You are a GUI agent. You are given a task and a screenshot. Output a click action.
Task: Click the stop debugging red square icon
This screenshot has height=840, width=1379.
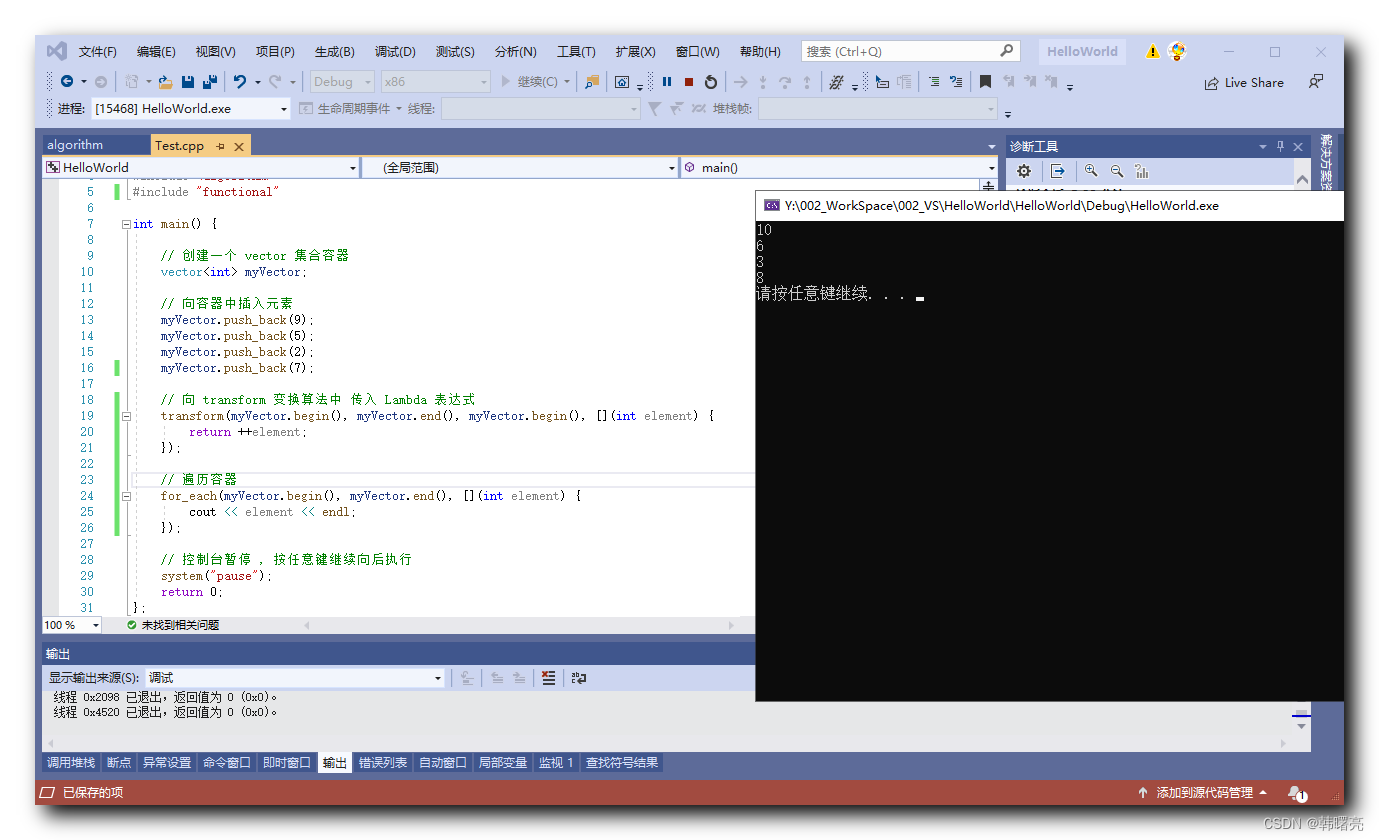click(690, 81)
